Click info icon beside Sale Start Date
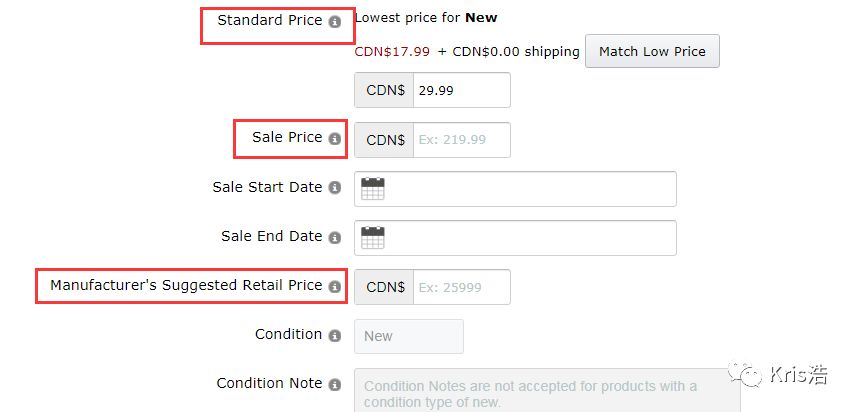 (x=335, y=188)
